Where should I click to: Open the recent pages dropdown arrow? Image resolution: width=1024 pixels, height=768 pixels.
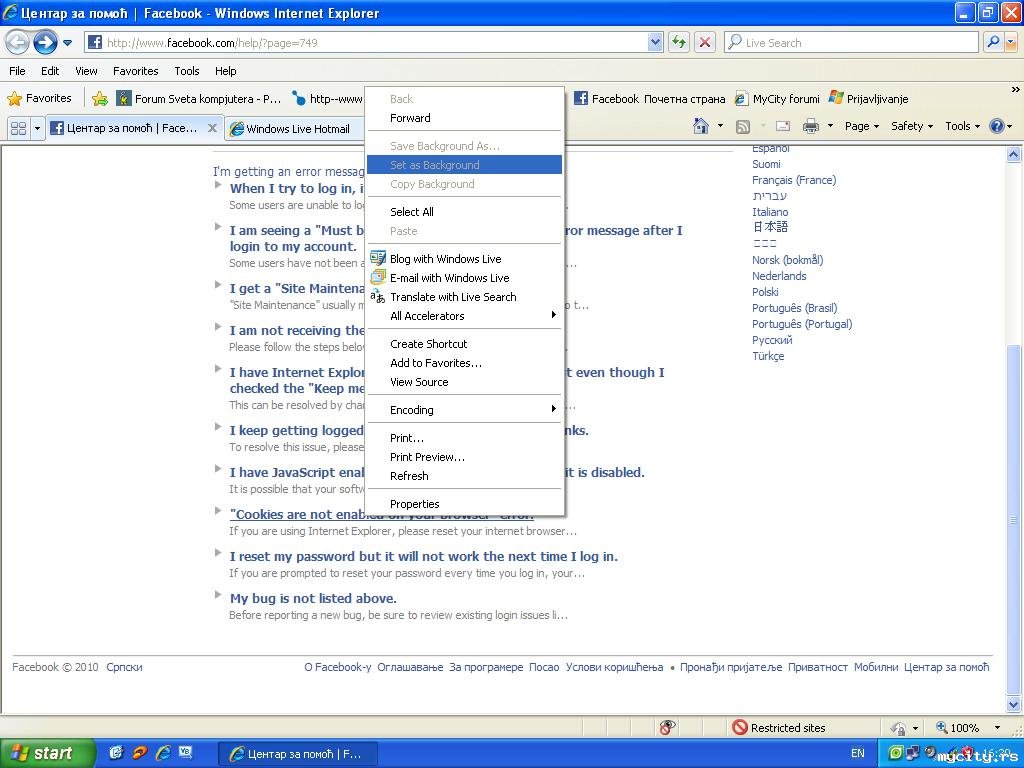[x=67, y=43]
